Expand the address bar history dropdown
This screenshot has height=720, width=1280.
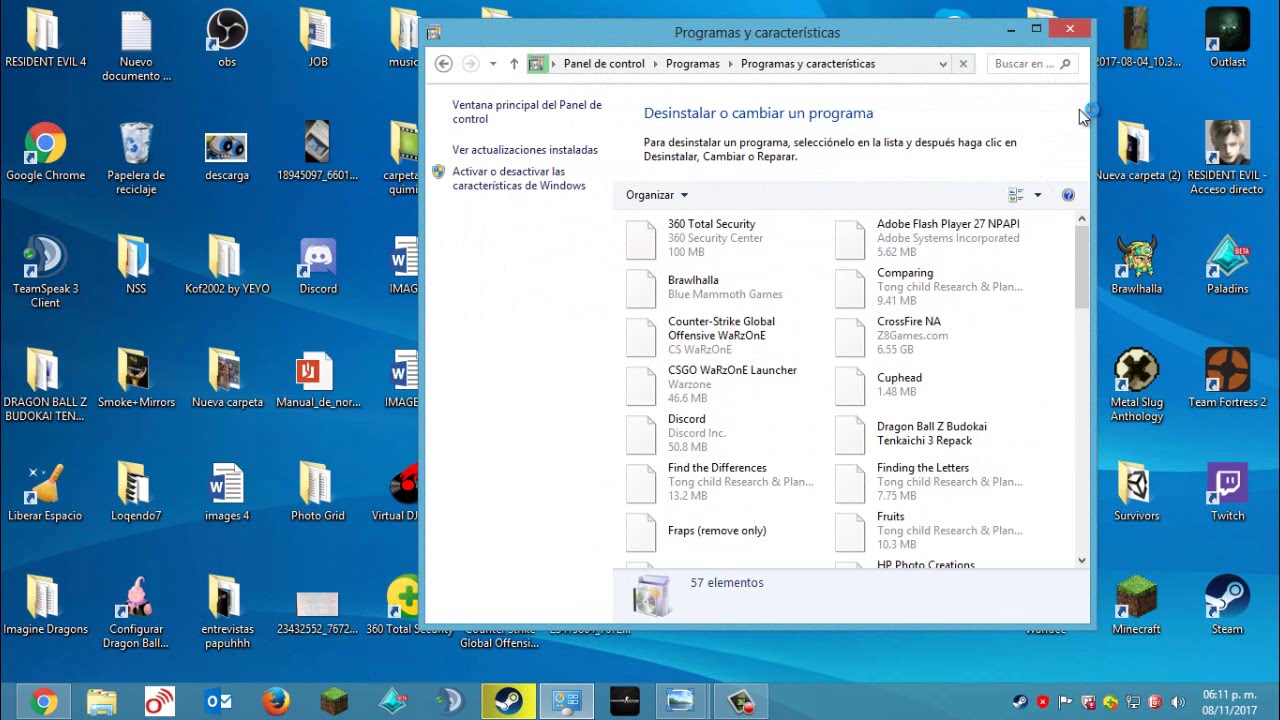(943, 64)
